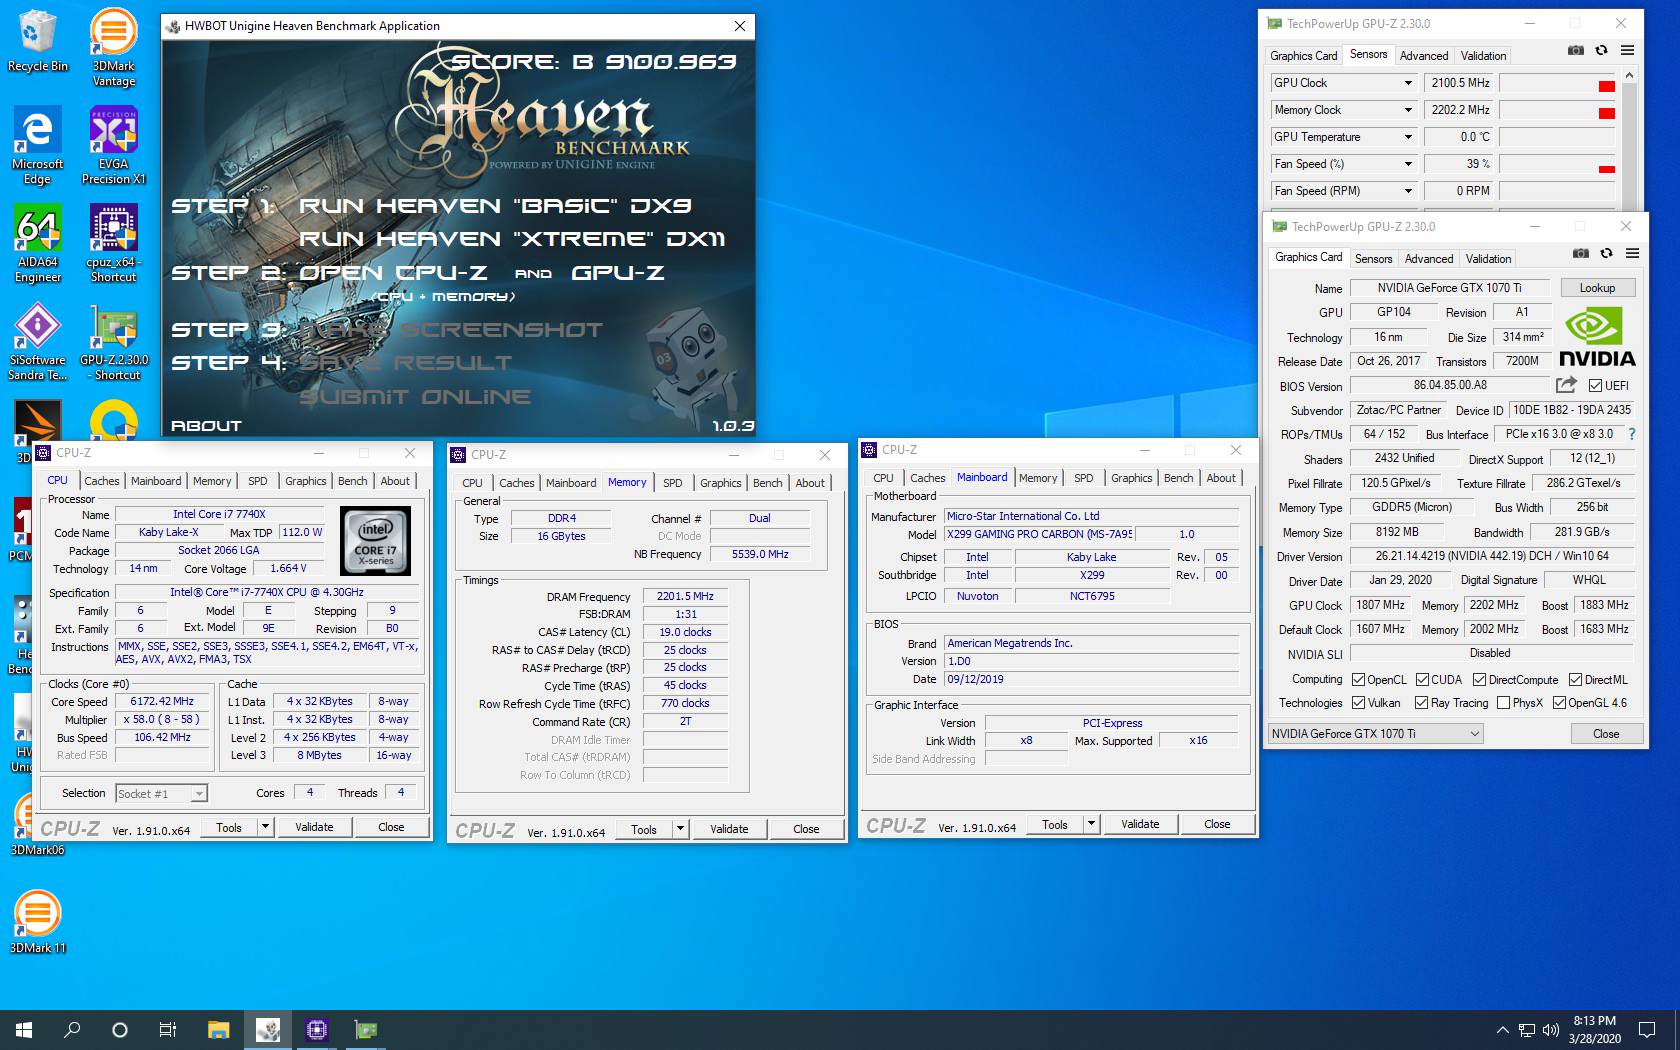Viewport: 1680px width, 1050px height.
Task: Open Tools dropdown arrow in CPU-Z CPU window
Action: coord(265,827)
